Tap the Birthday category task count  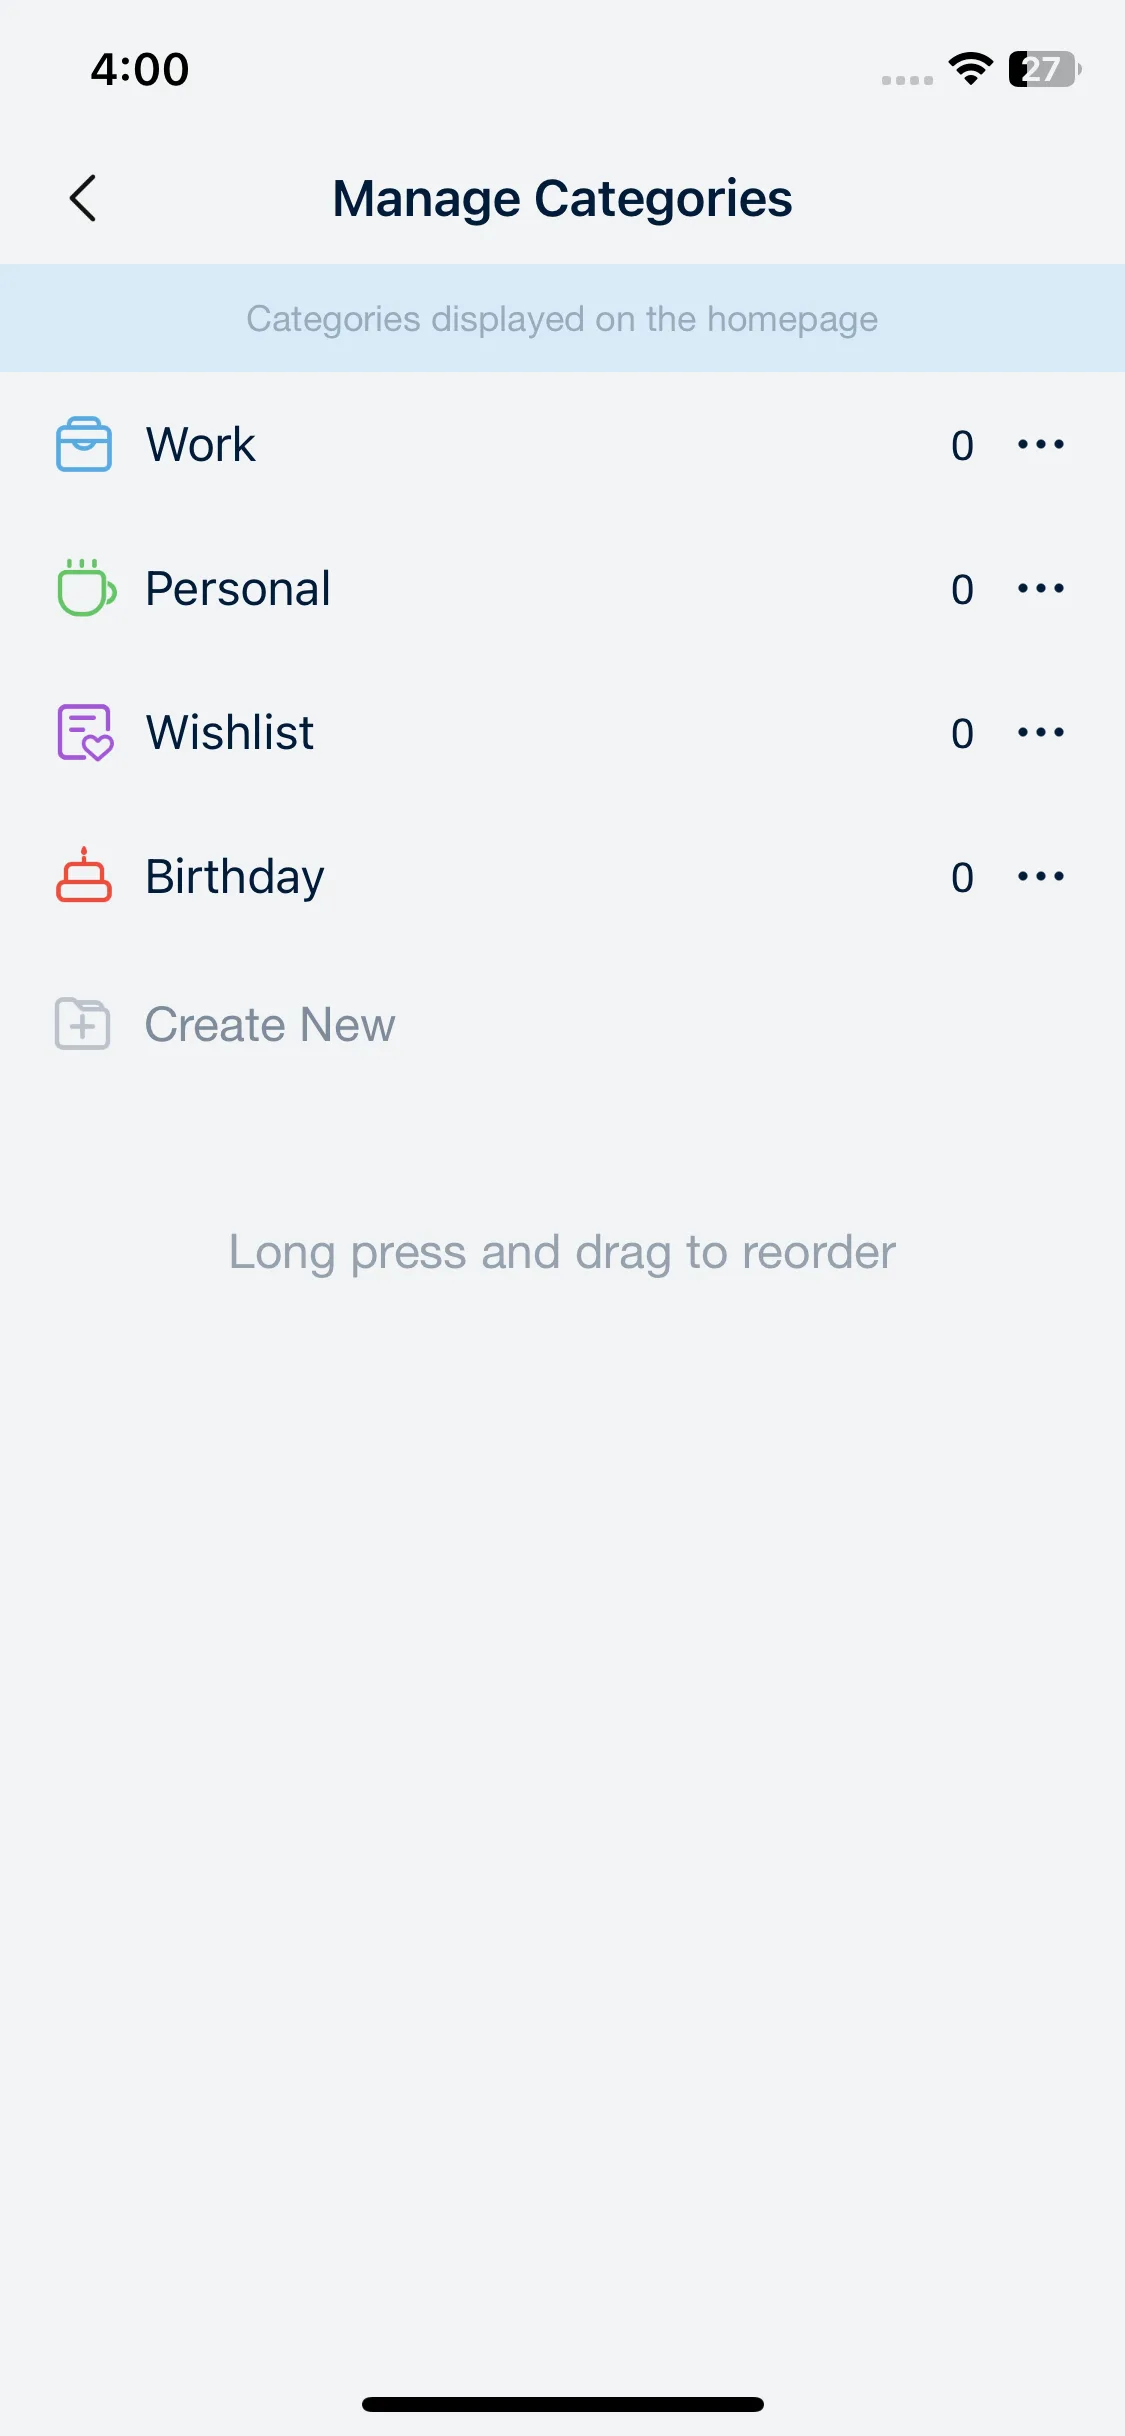click(962, 878)
